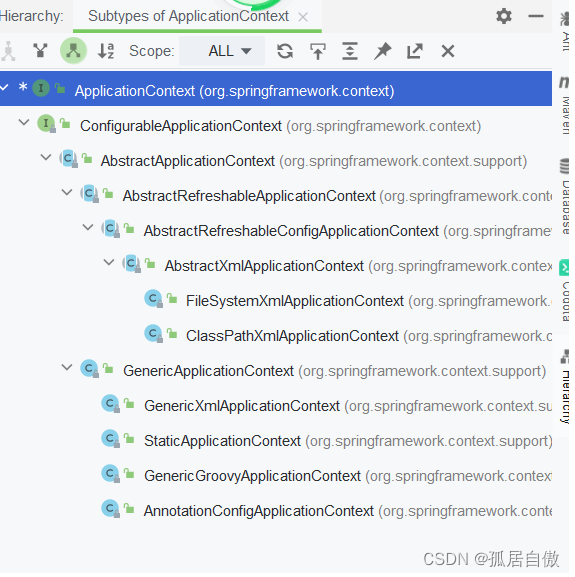Viewport: 575px width, 577px height.
Task: Select Subtypes of ApplicationContext tab
Action: [188, 16]
